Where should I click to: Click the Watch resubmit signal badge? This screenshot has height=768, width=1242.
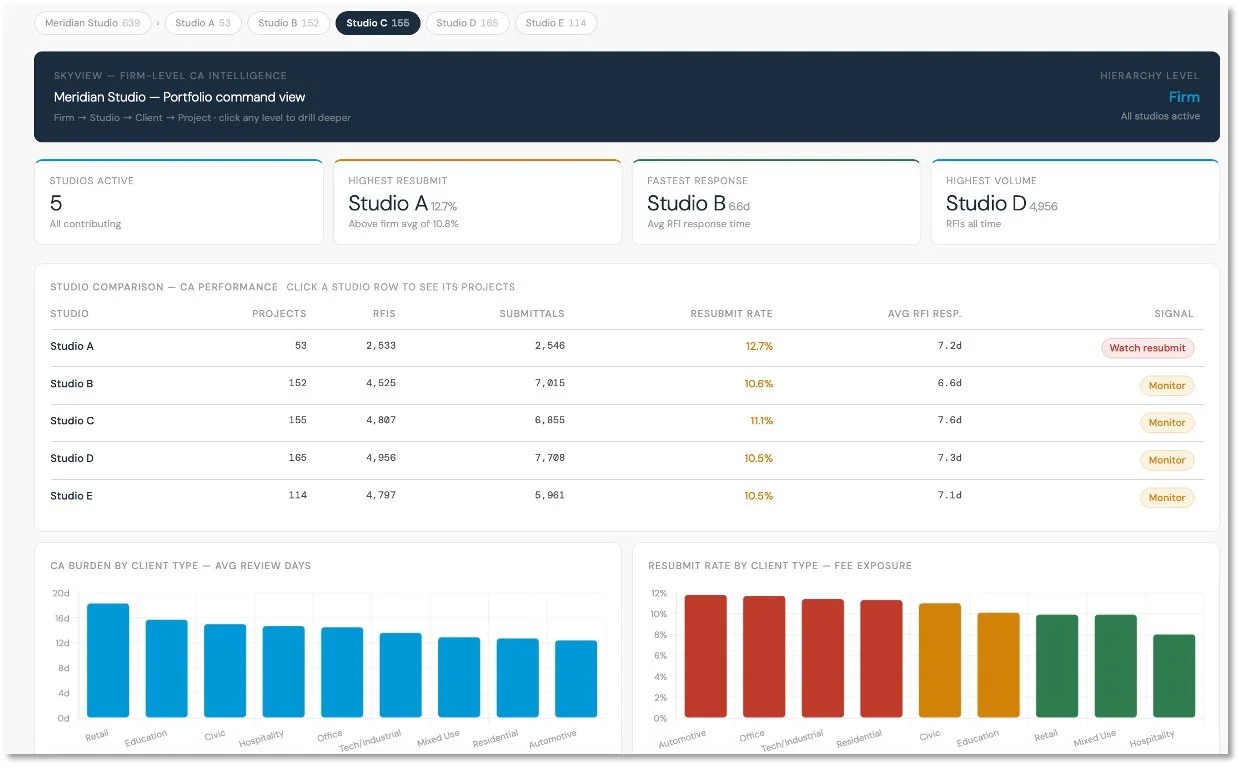point(1148,348)
